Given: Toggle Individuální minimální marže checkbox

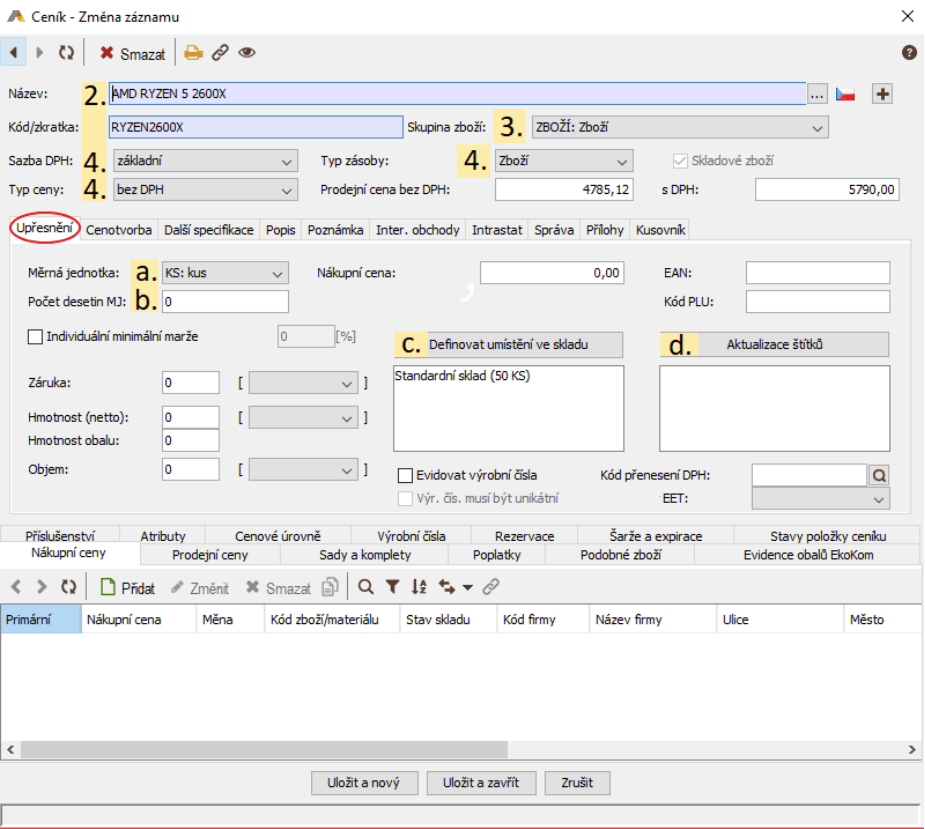Looking at the screenshot, I should click(x=35, y=337).
